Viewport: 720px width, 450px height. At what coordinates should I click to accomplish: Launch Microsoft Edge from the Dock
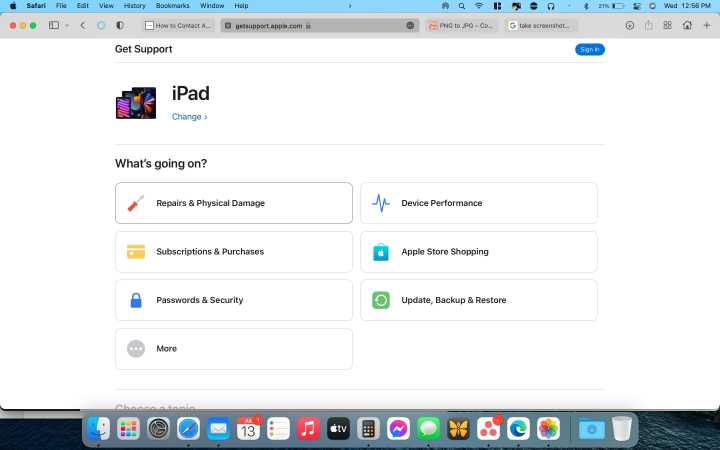coord(518,429)
